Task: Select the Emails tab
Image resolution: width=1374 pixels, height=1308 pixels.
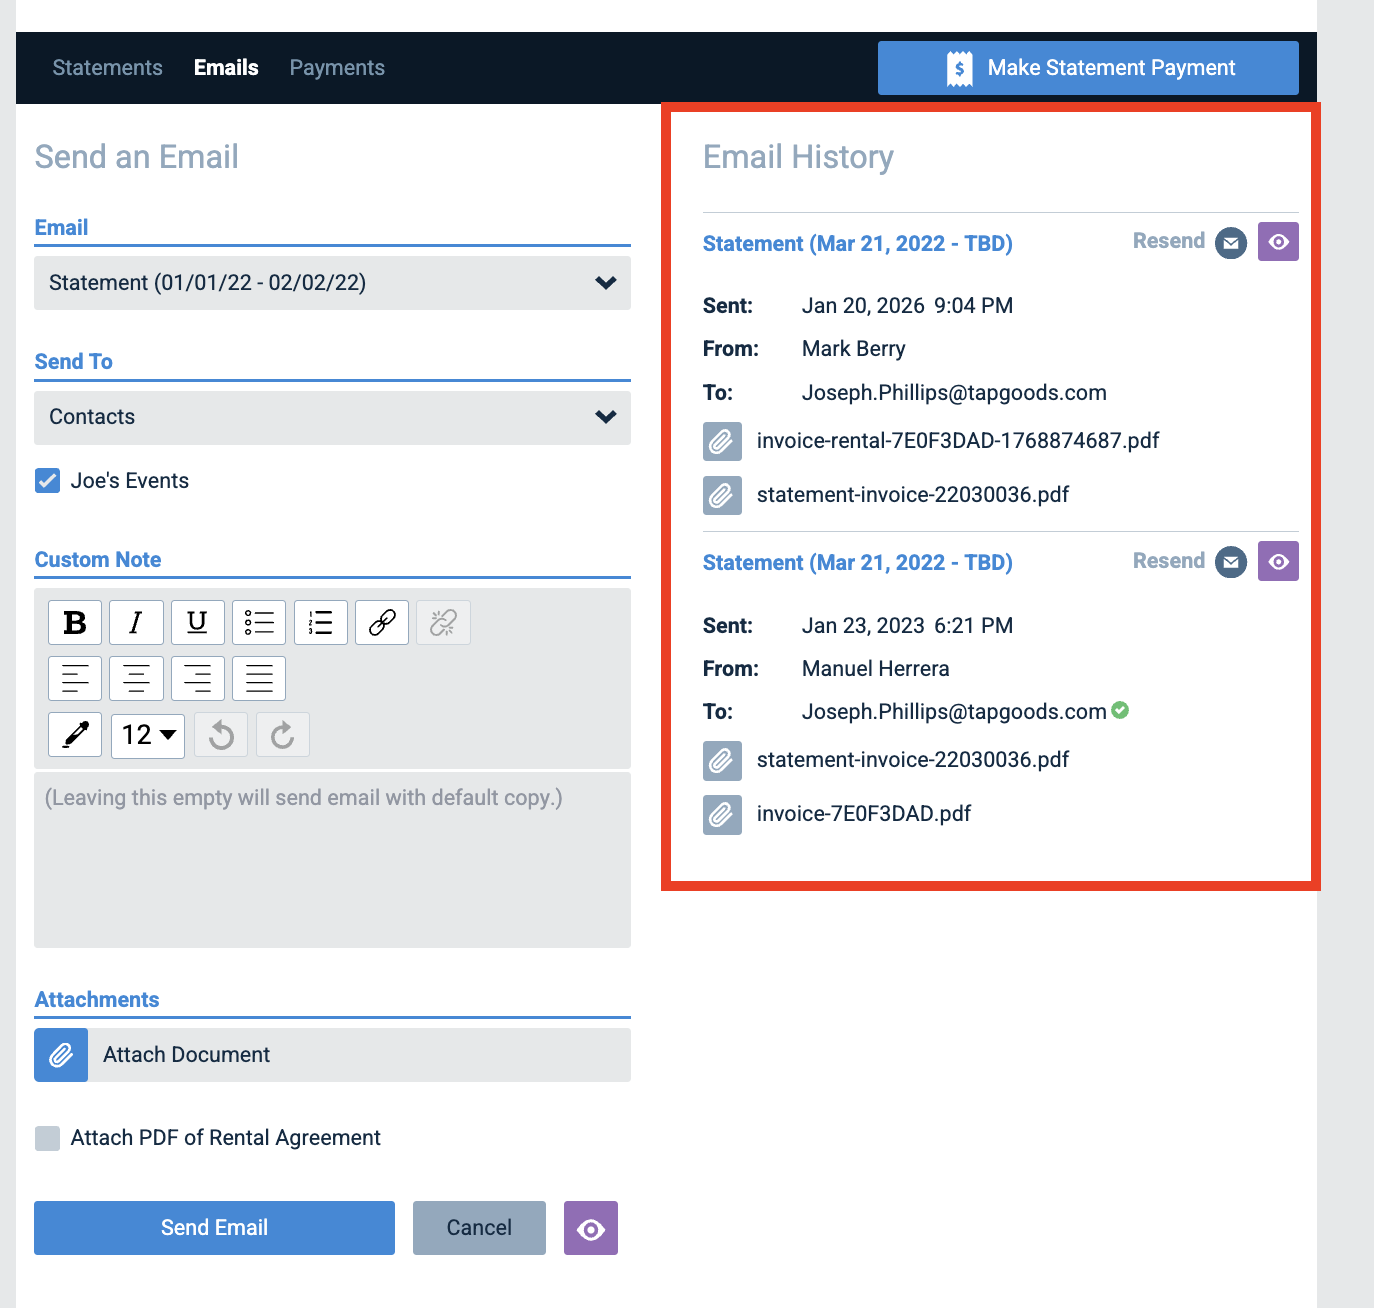Action: click(226, 68)
